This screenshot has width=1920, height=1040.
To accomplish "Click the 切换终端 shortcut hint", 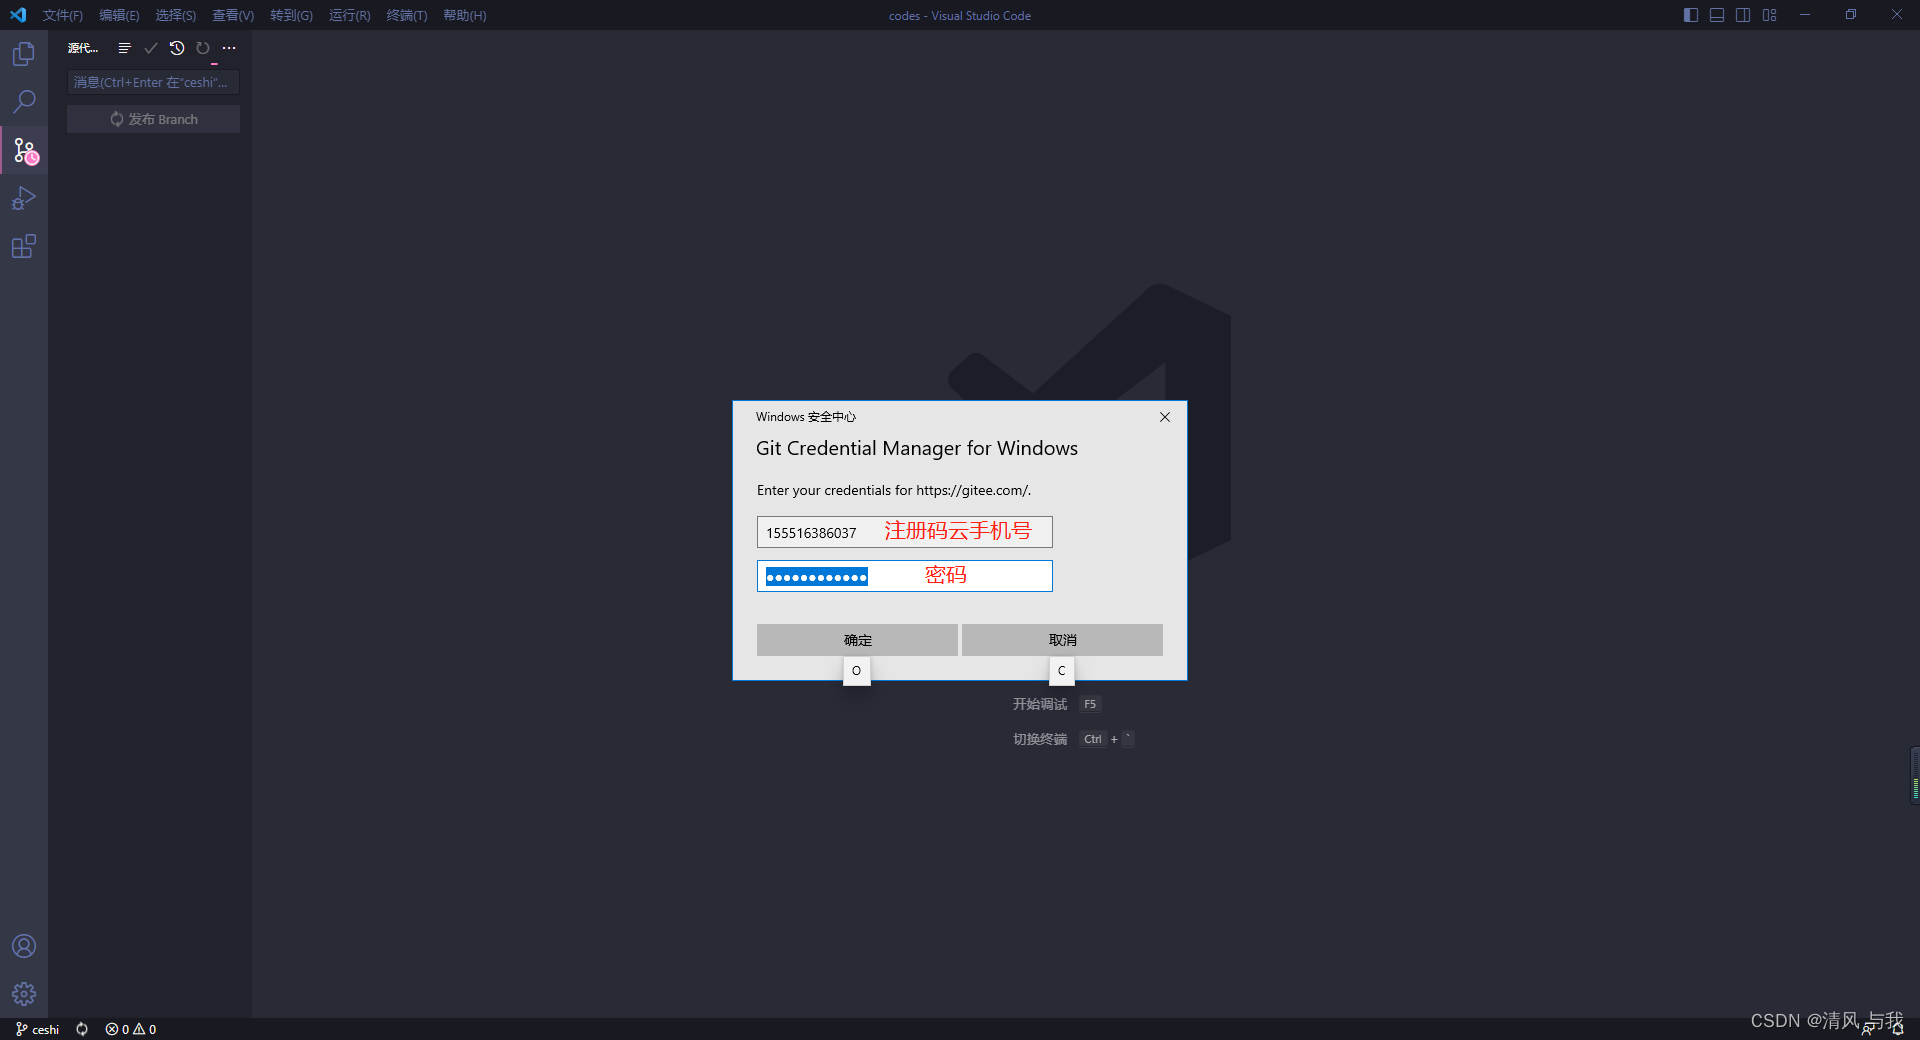I will point(1073,739).
